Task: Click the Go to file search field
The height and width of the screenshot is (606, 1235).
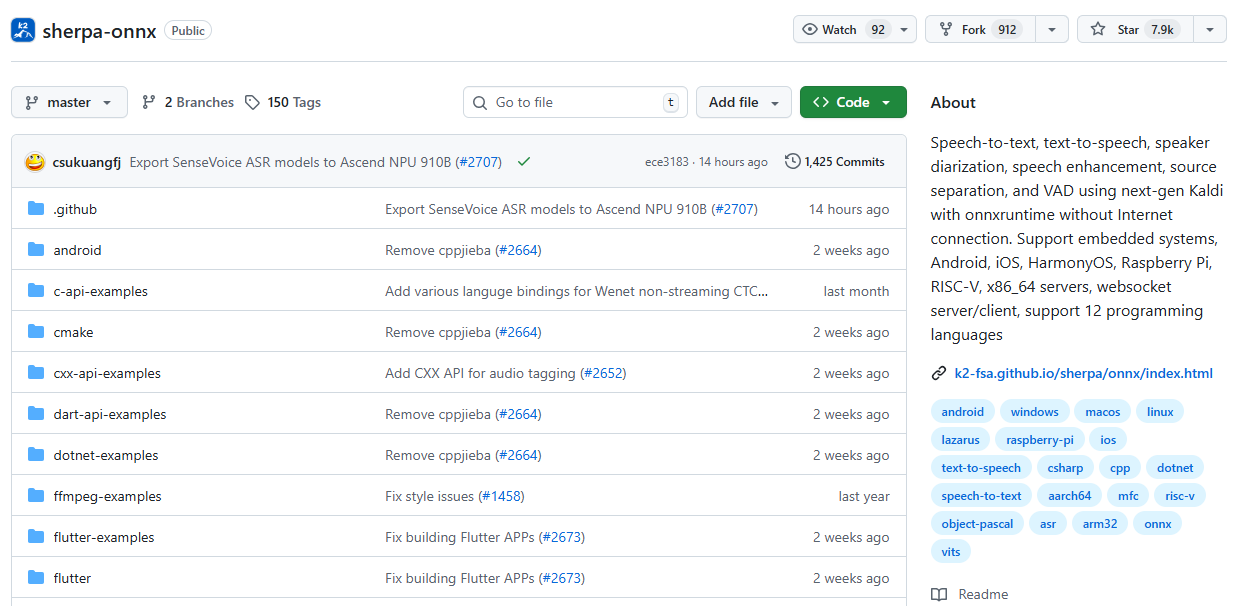Action: point(574,102)
